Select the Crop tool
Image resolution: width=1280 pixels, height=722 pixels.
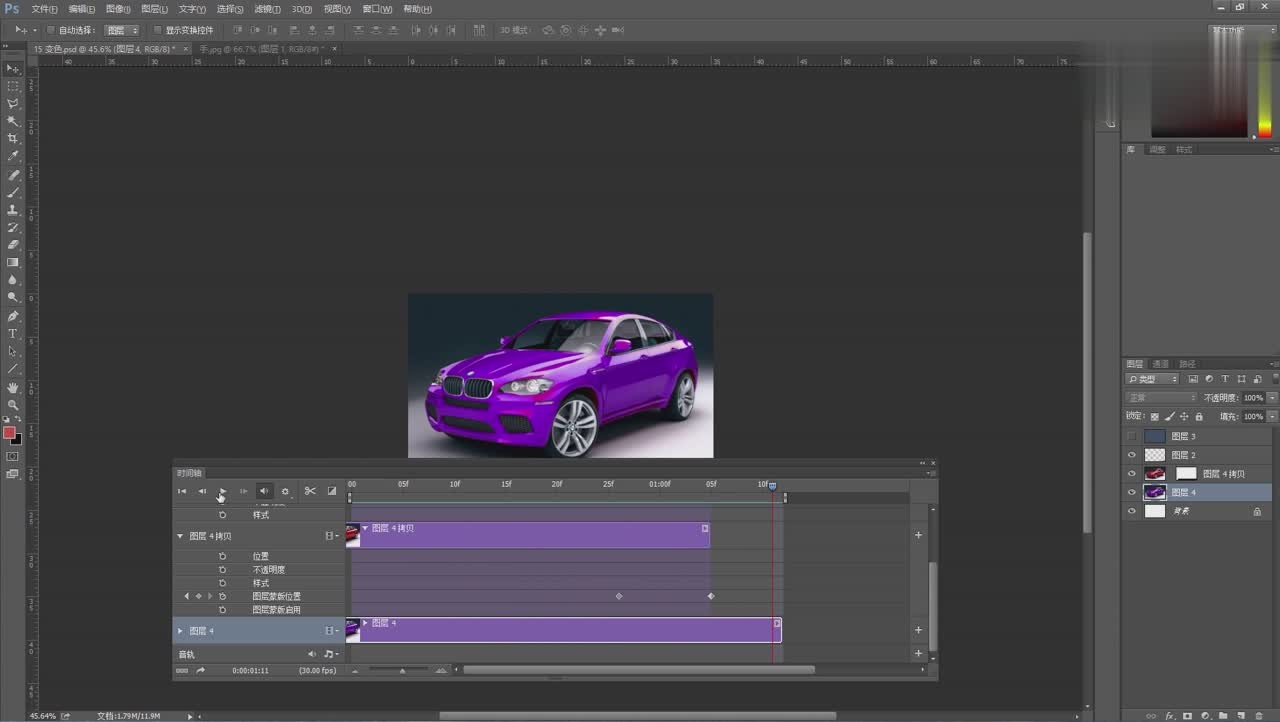[x=13, y=139]
